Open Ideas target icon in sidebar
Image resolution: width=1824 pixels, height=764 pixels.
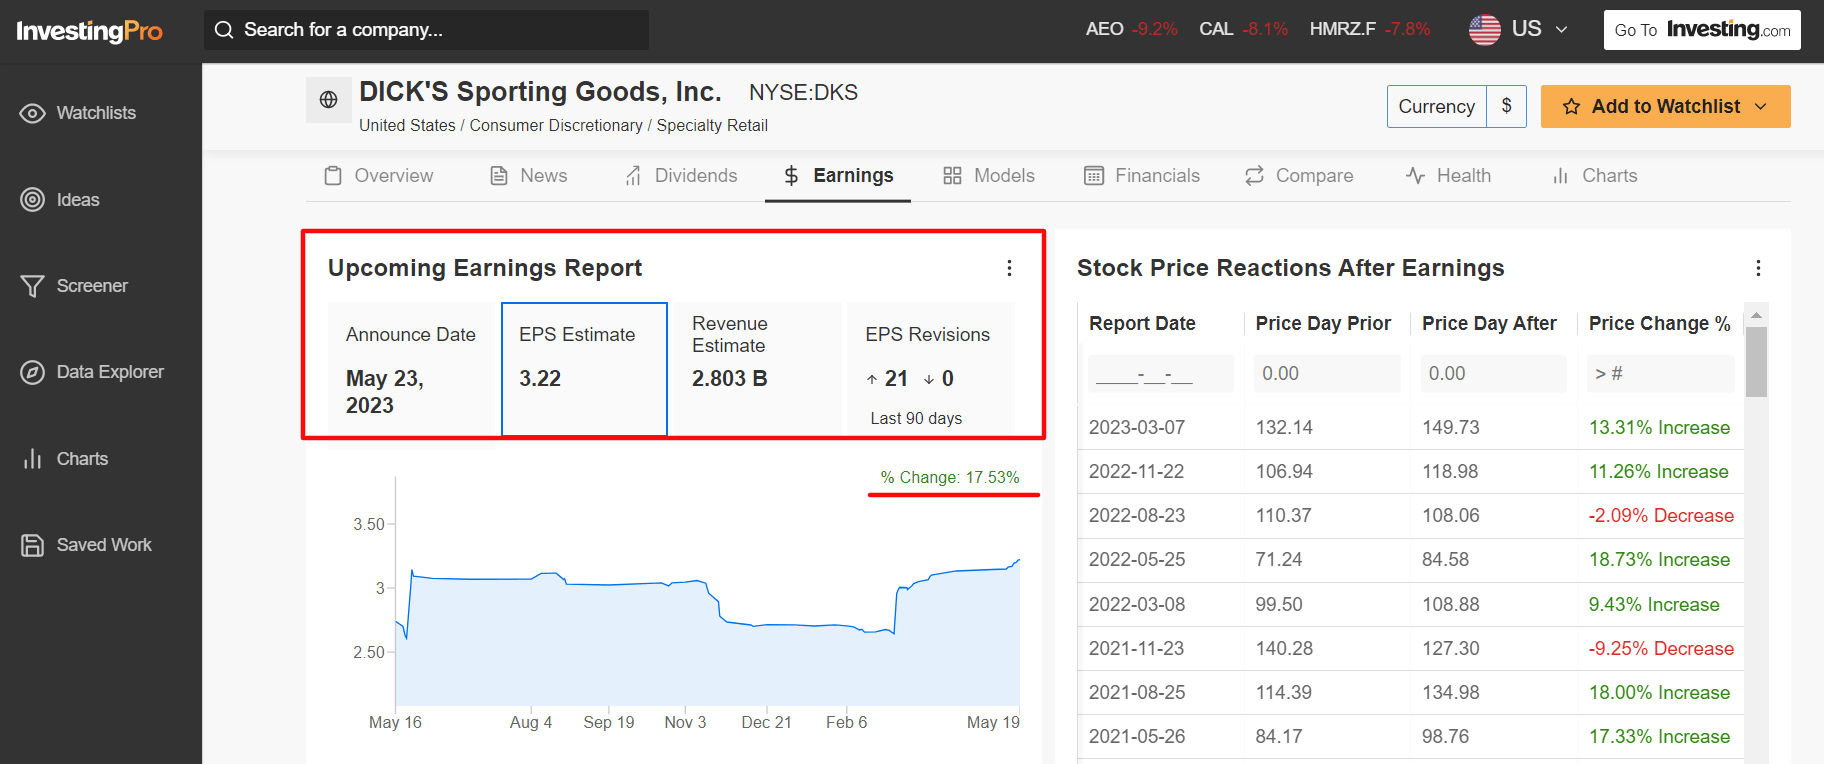(x=33, y=200)
